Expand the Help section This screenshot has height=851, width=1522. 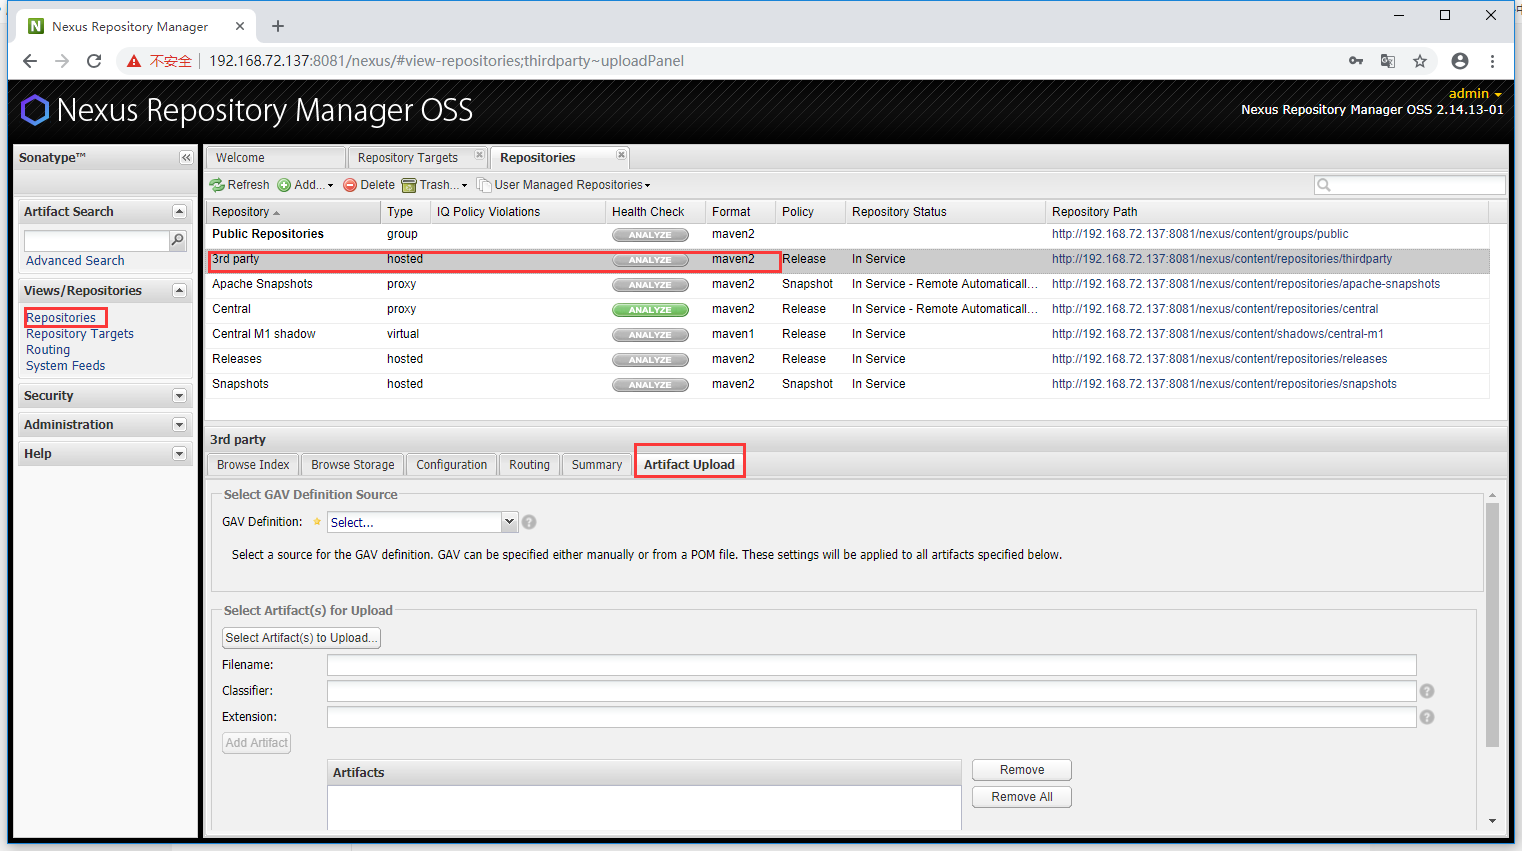point(179,454)
